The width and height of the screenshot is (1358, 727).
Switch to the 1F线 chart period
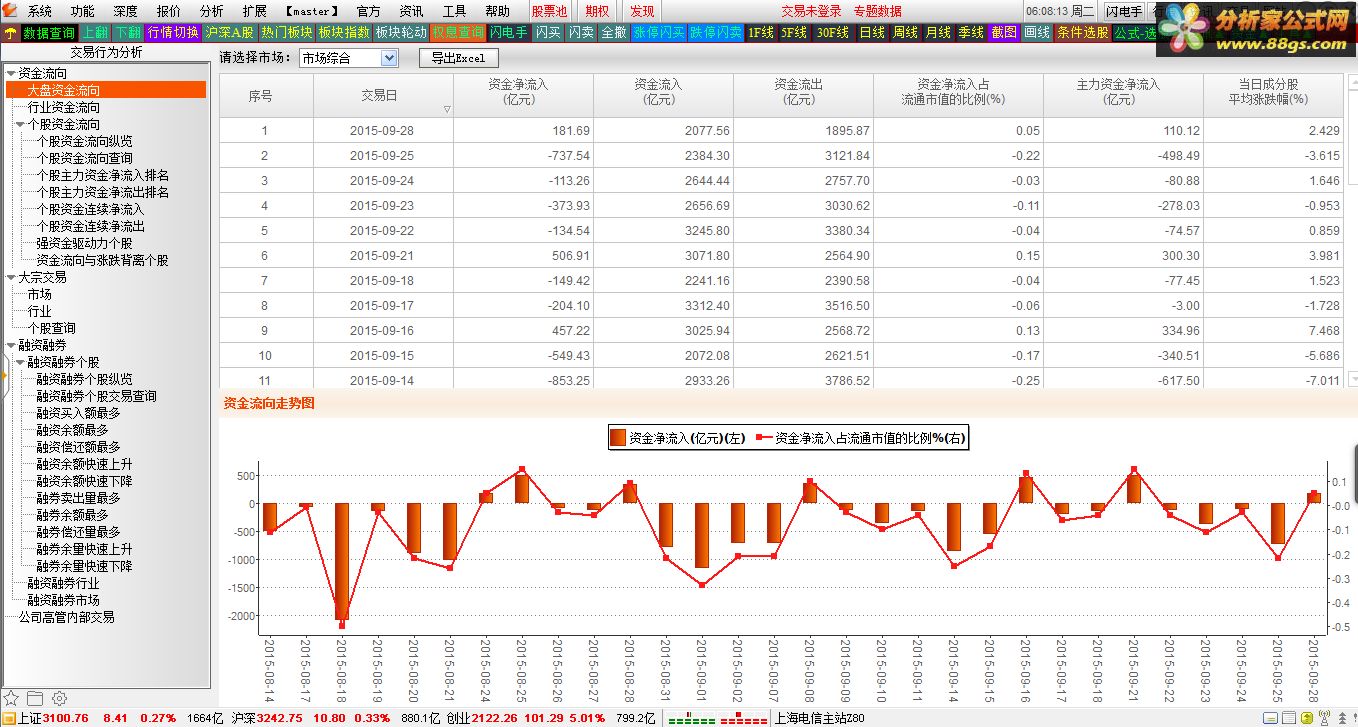pos(761,33)
